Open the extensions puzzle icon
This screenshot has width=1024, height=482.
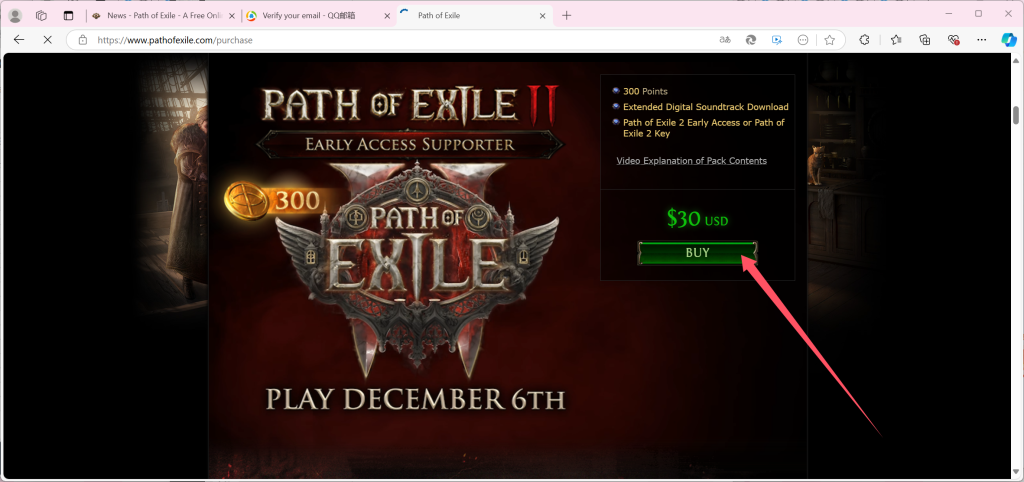pos(864,40)
